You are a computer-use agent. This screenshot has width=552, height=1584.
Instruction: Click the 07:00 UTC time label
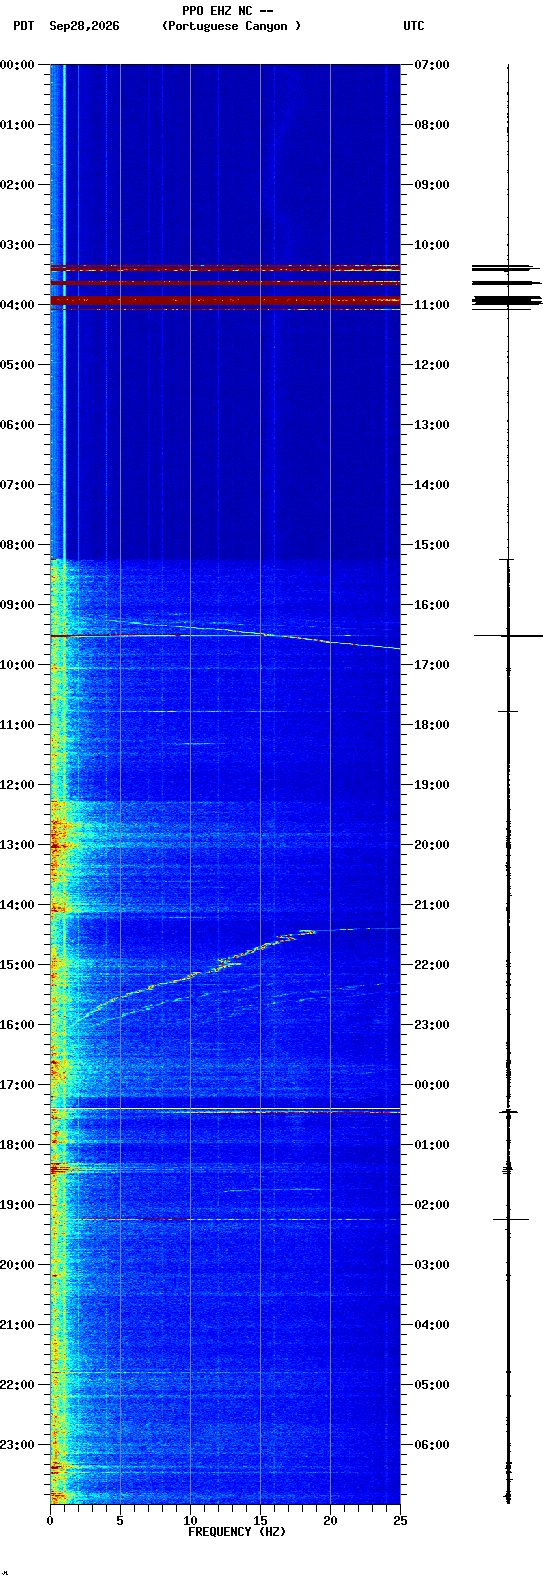(432, 65)
